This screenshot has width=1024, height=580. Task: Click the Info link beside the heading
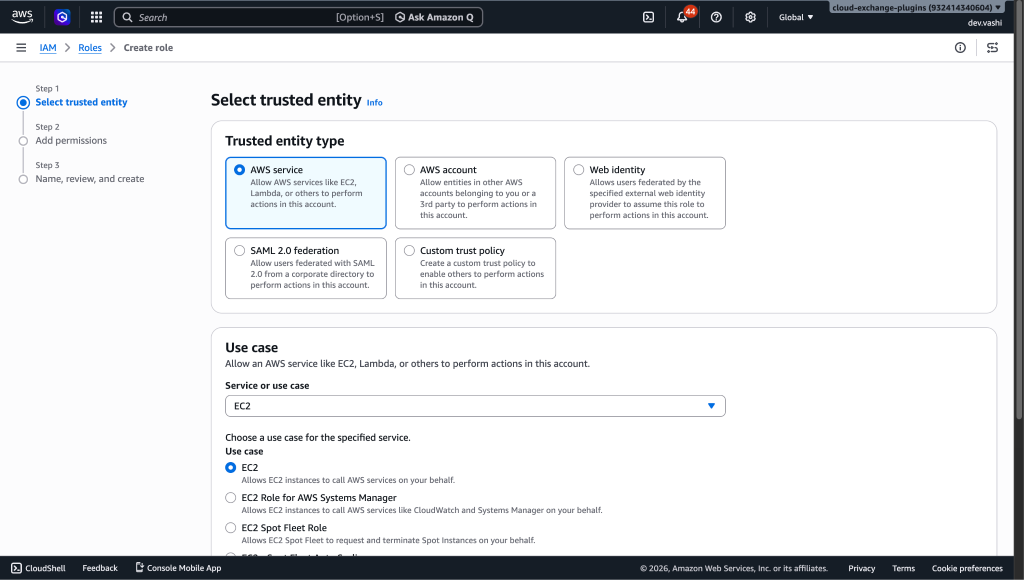374,103
